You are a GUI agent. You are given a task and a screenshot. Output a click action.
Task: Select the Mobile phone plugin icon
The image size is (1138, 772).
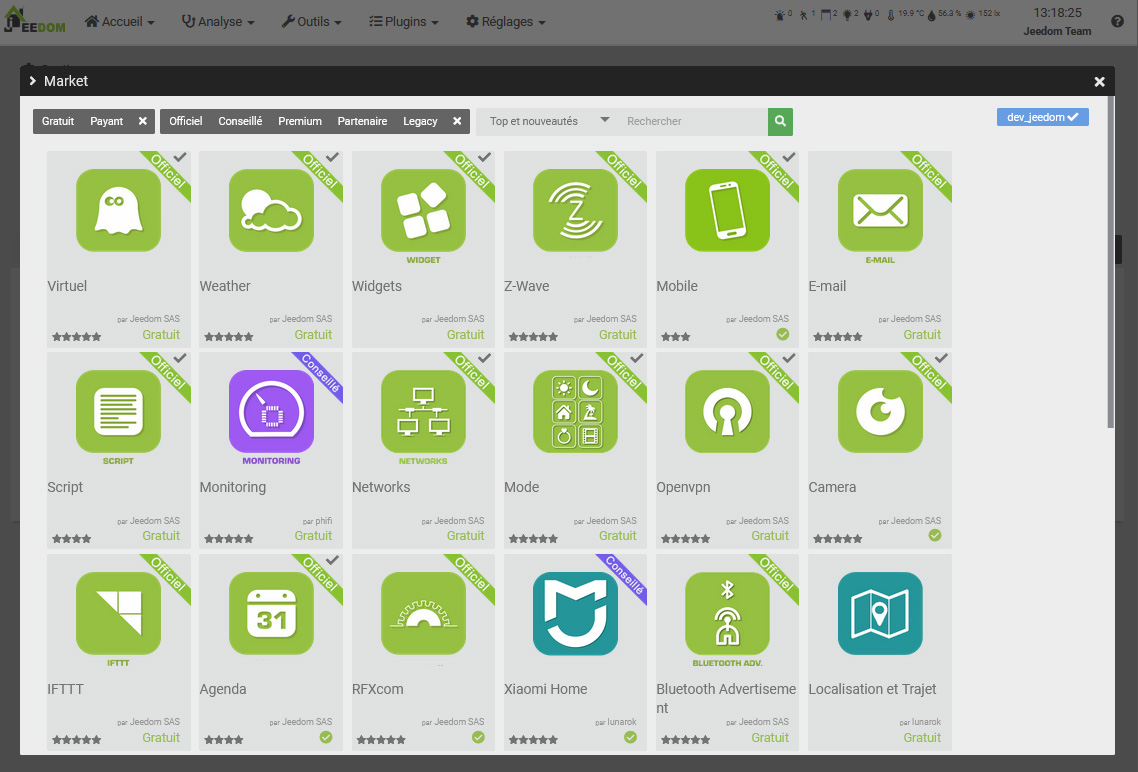727,210
